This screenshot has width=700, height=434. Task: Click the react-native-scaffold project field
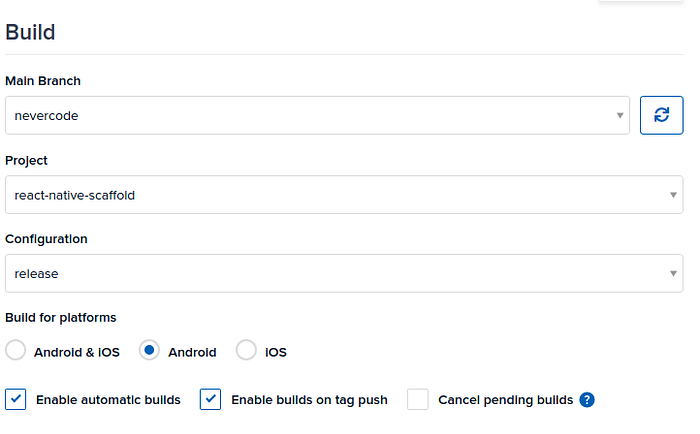coord(344,195)
